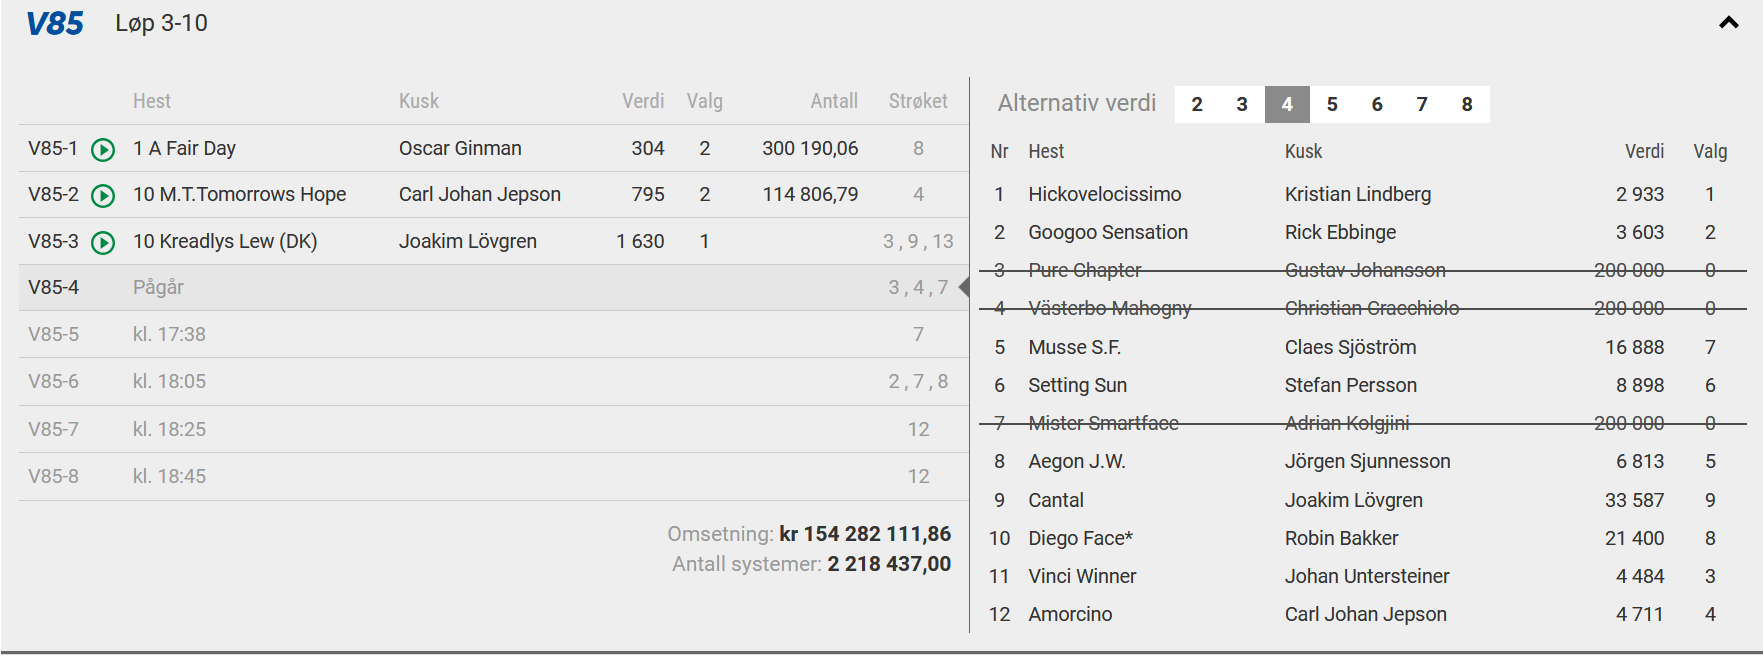1763x659 pixels.
Task: Sort by Verdi column in right table
Action: point(1644,151)
